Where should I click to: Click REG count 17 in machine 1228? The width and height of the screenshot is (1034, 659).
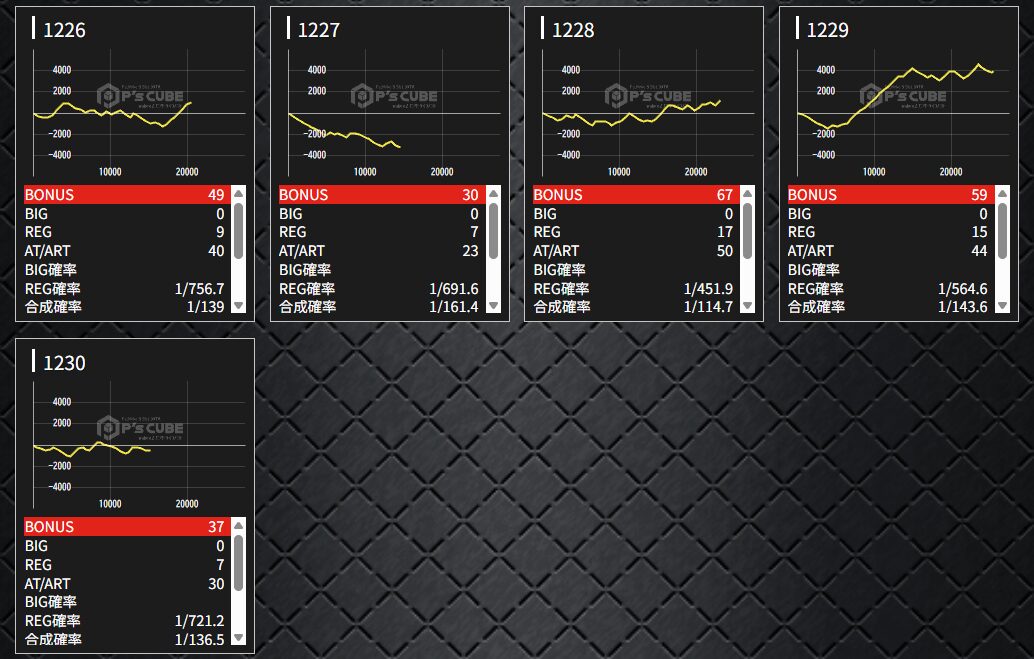click(725, 232)
